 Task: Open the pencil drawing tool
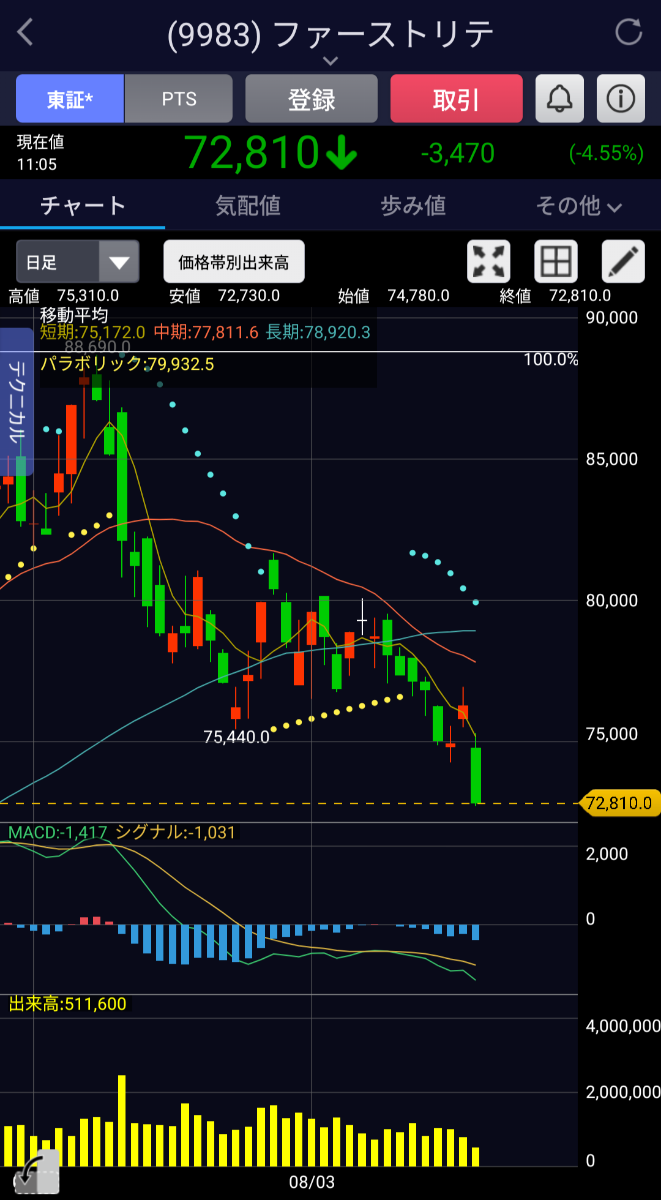[623, 262]
